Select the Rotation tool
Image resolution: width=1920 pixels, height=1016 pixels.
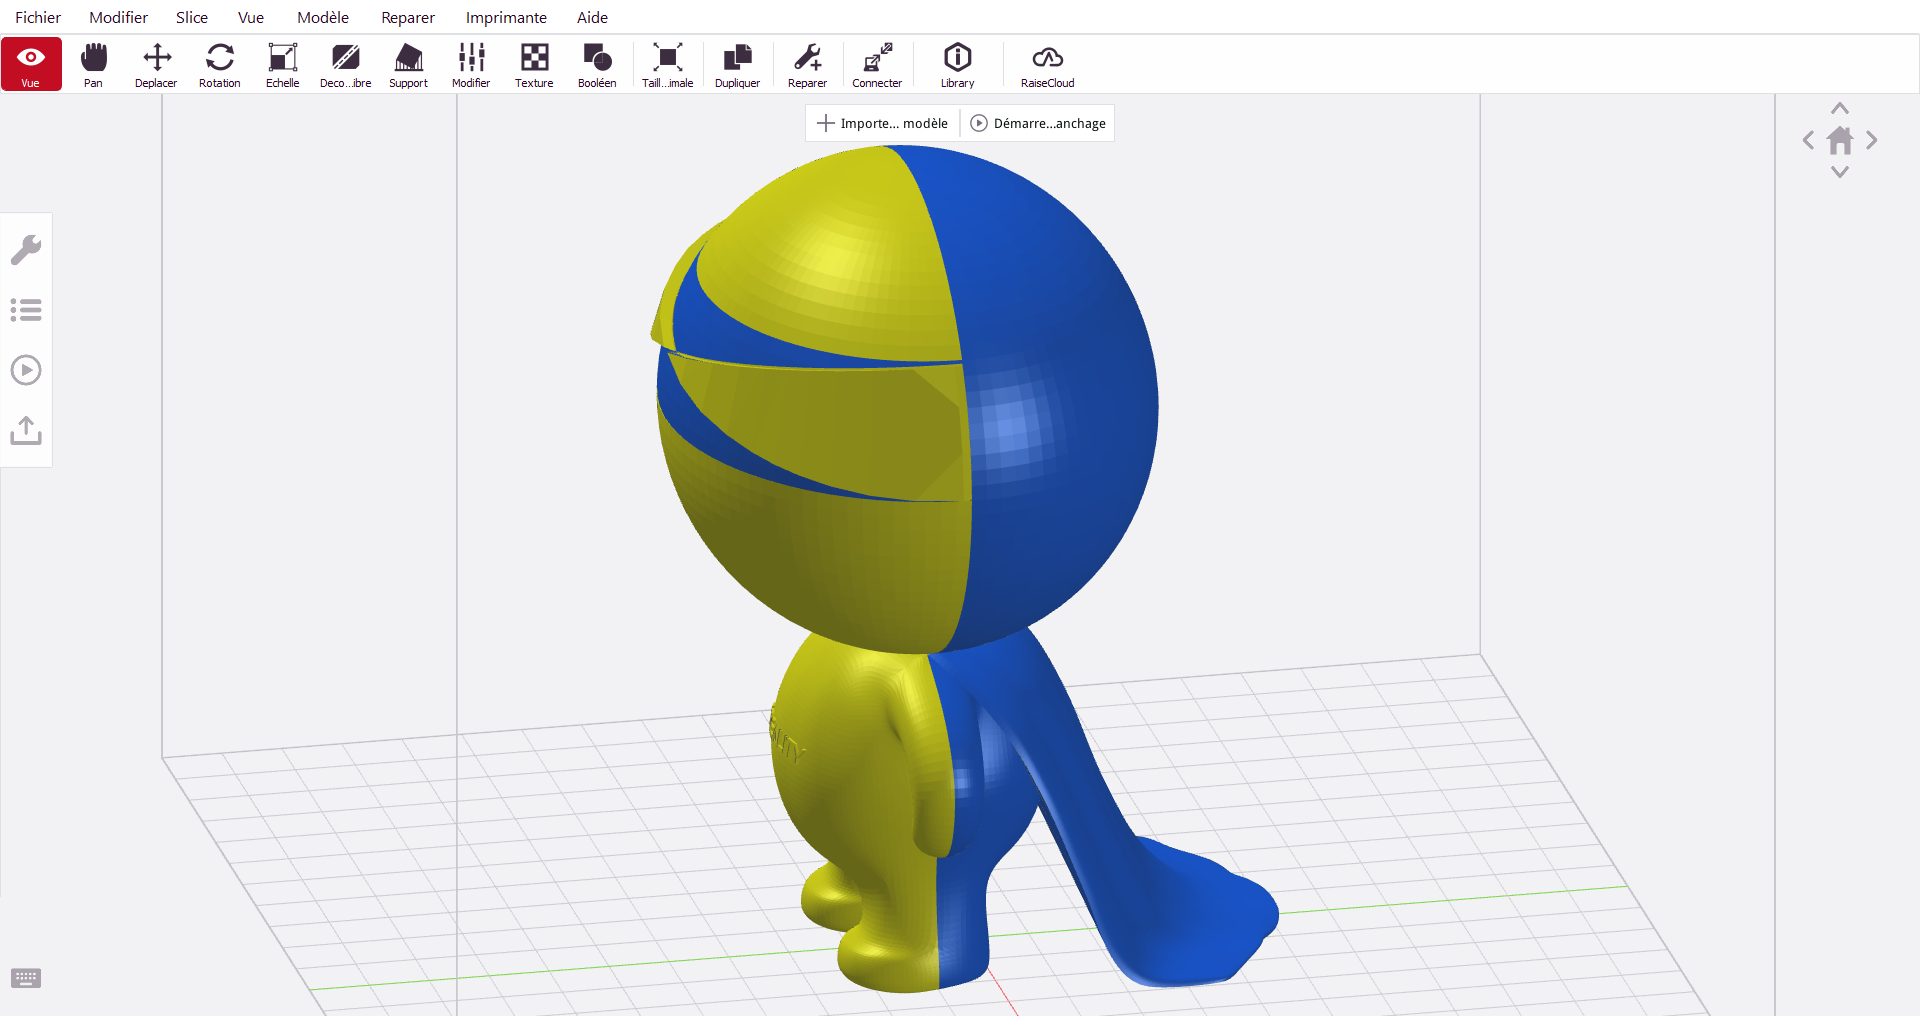[219, 63]
